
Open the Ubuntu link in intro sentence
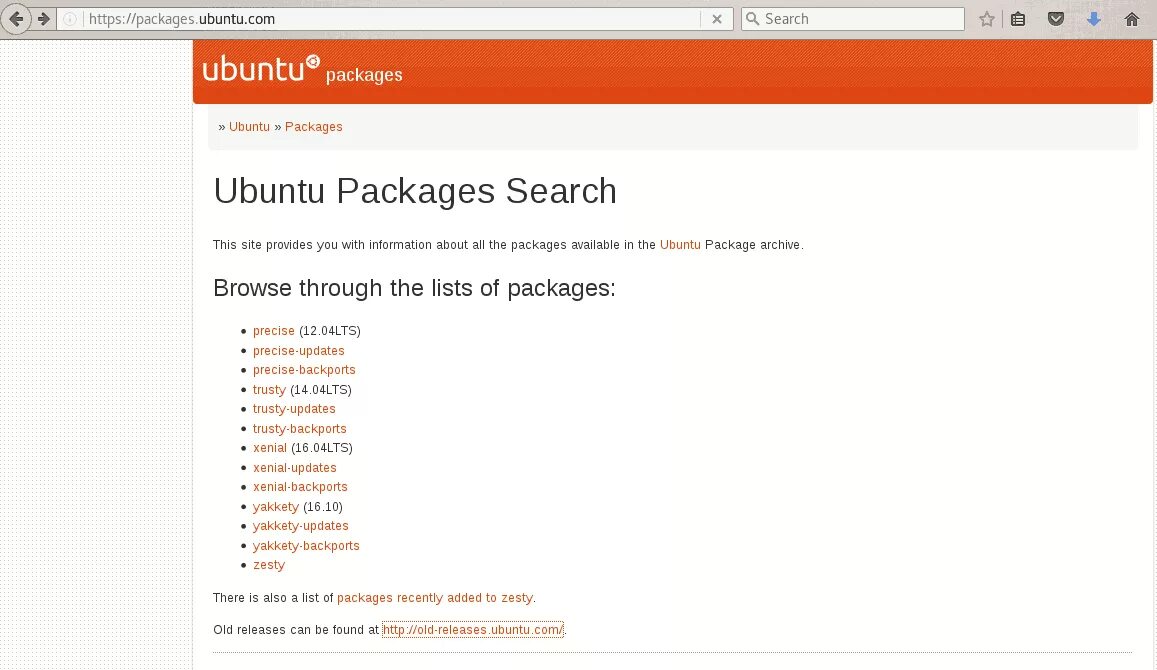coord(680,245)
